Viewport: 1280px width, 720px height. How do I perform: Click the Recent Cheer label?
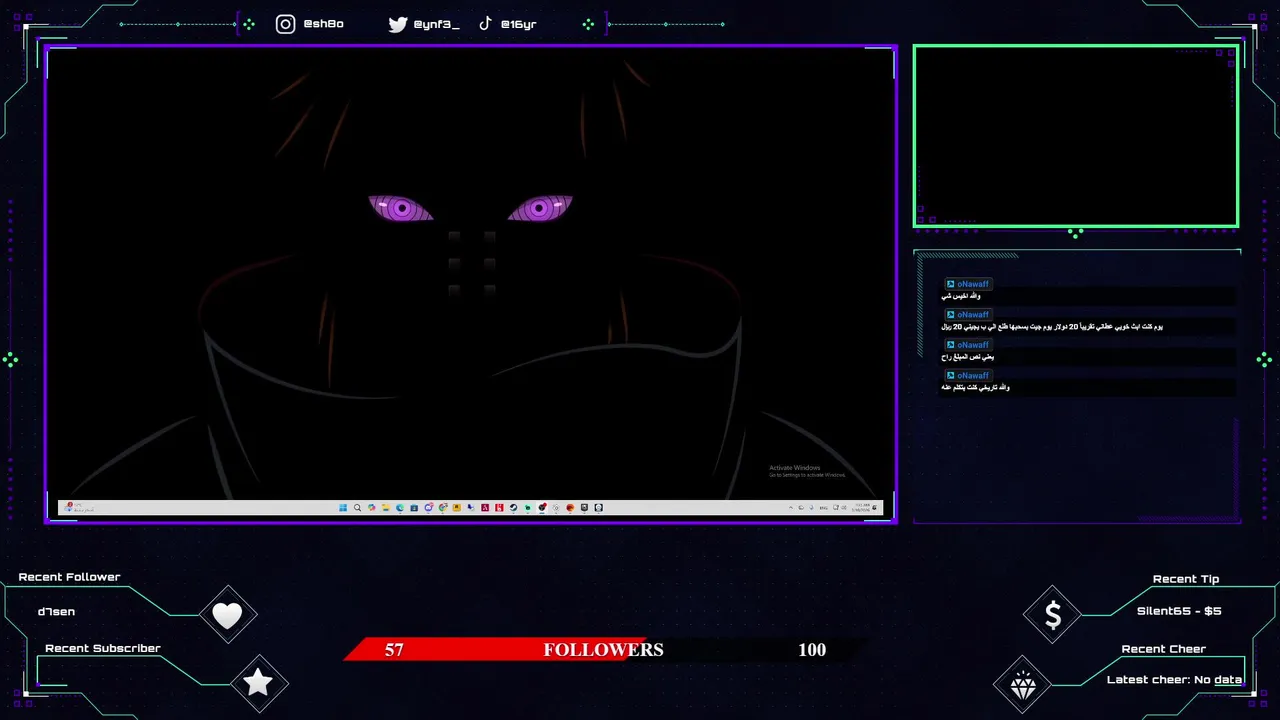pos(1164,649)
